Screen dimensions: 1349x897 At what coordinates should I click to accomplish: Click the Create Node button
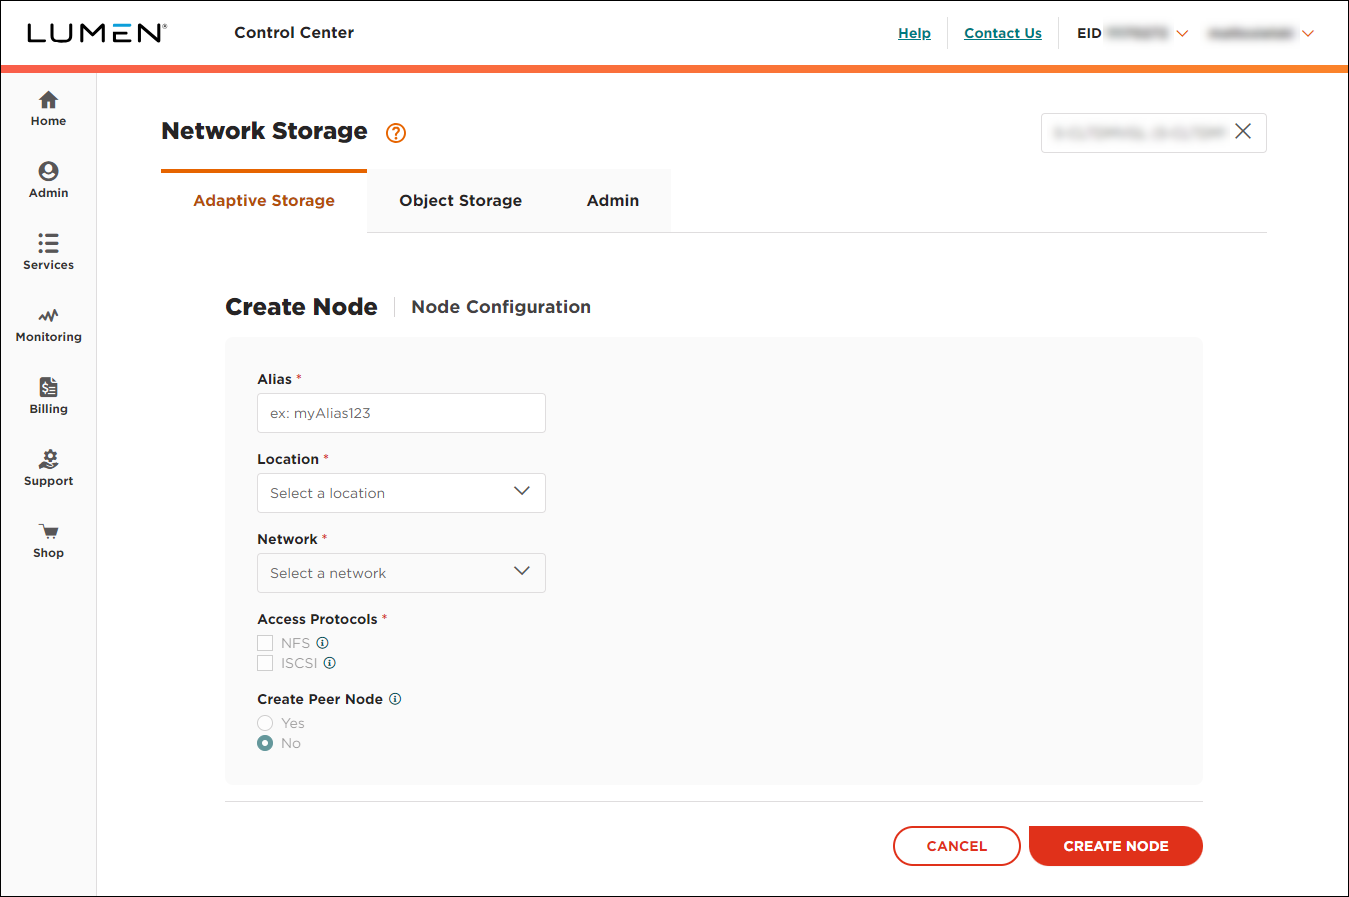click(1116, 846)
